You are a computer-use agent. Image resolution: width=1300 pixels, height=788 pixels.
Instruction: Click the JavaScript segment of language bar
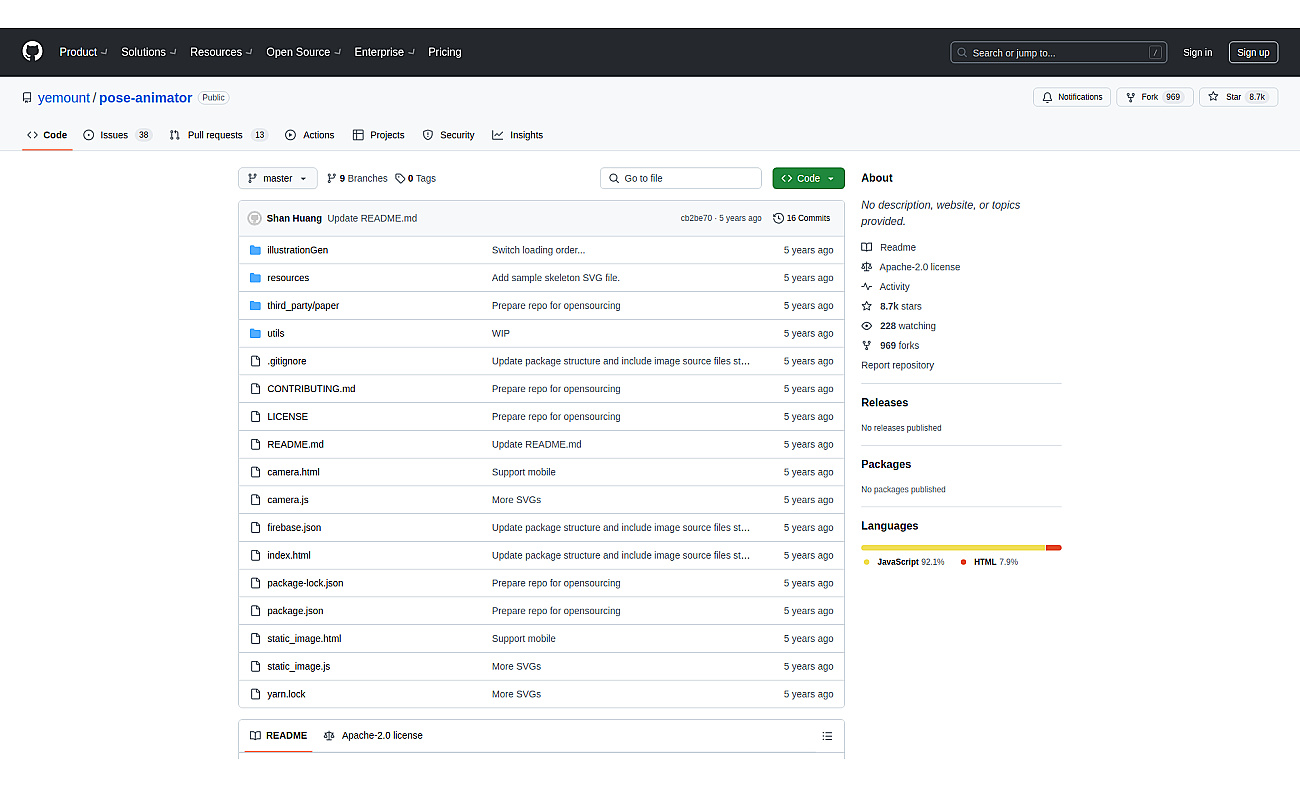click(x=953, y=548)
